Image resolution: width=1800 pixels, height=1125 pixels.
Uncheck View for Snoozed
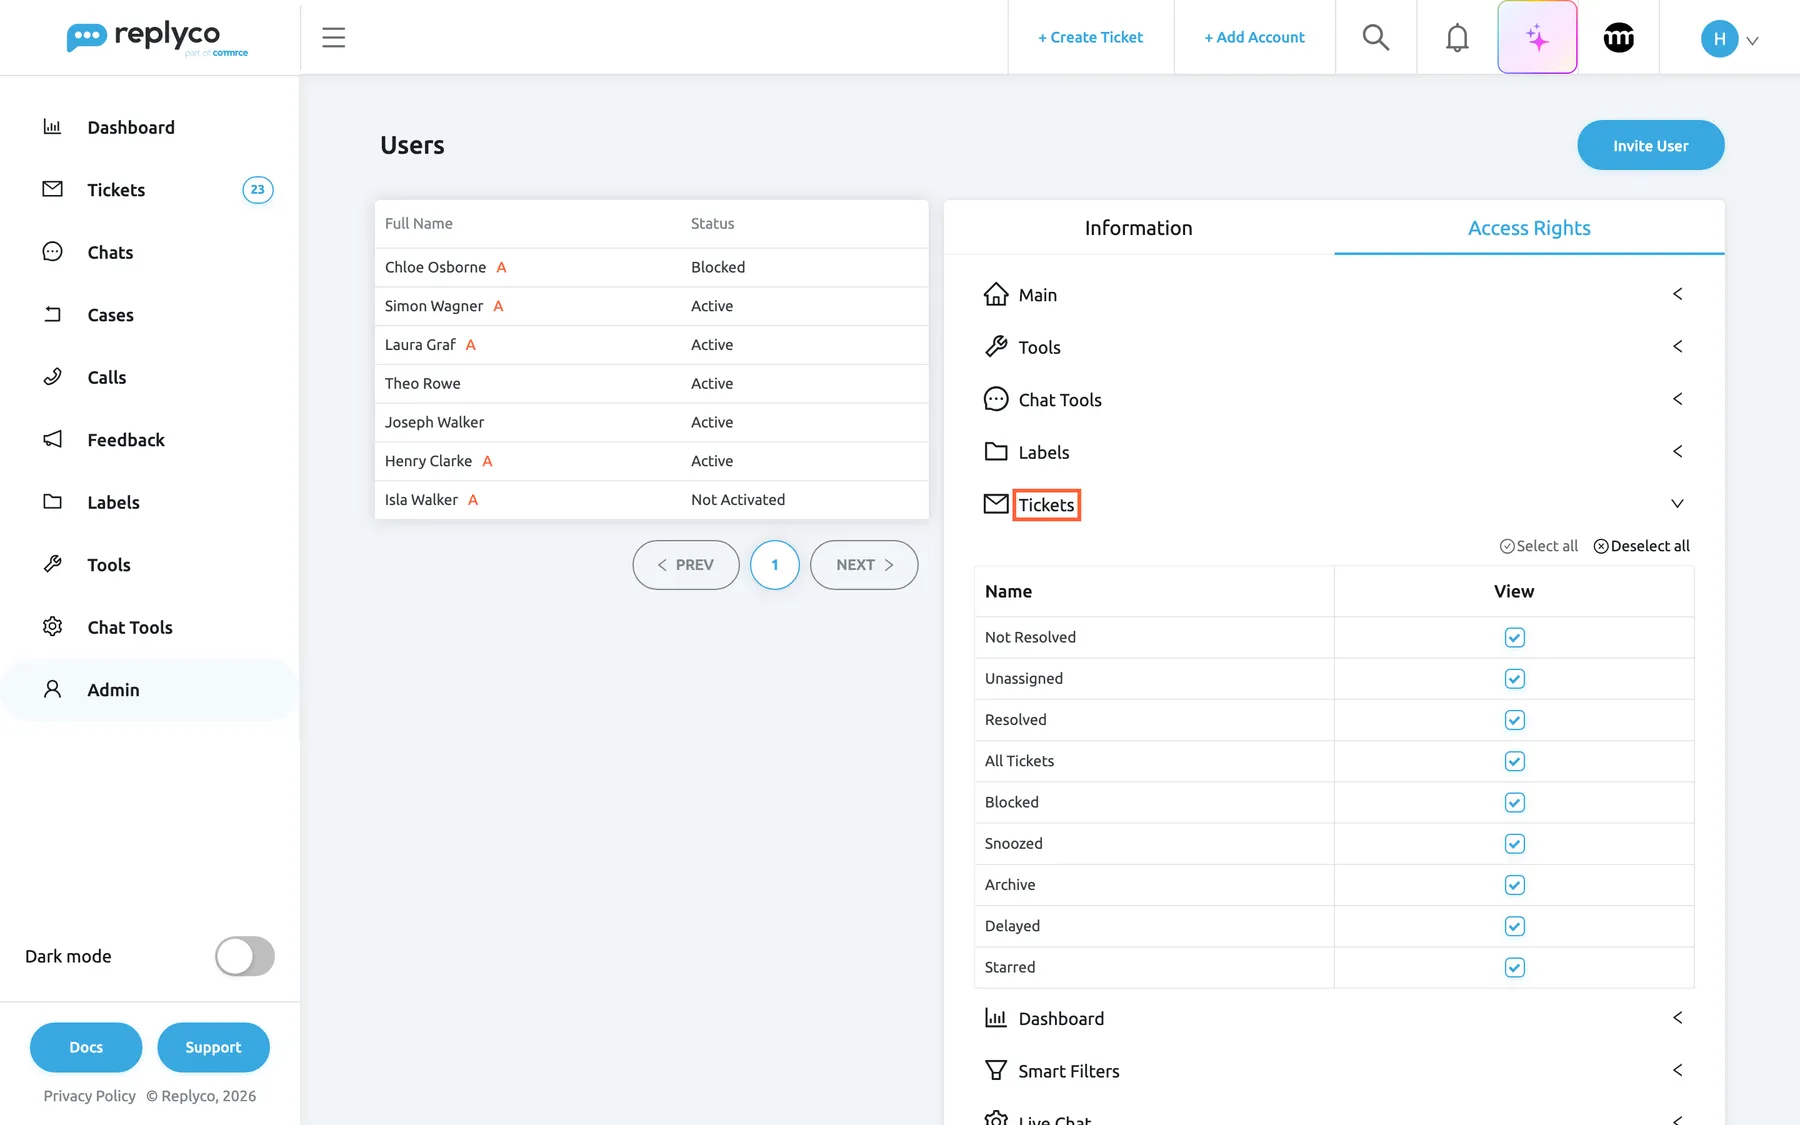[x=1514, y=843]
